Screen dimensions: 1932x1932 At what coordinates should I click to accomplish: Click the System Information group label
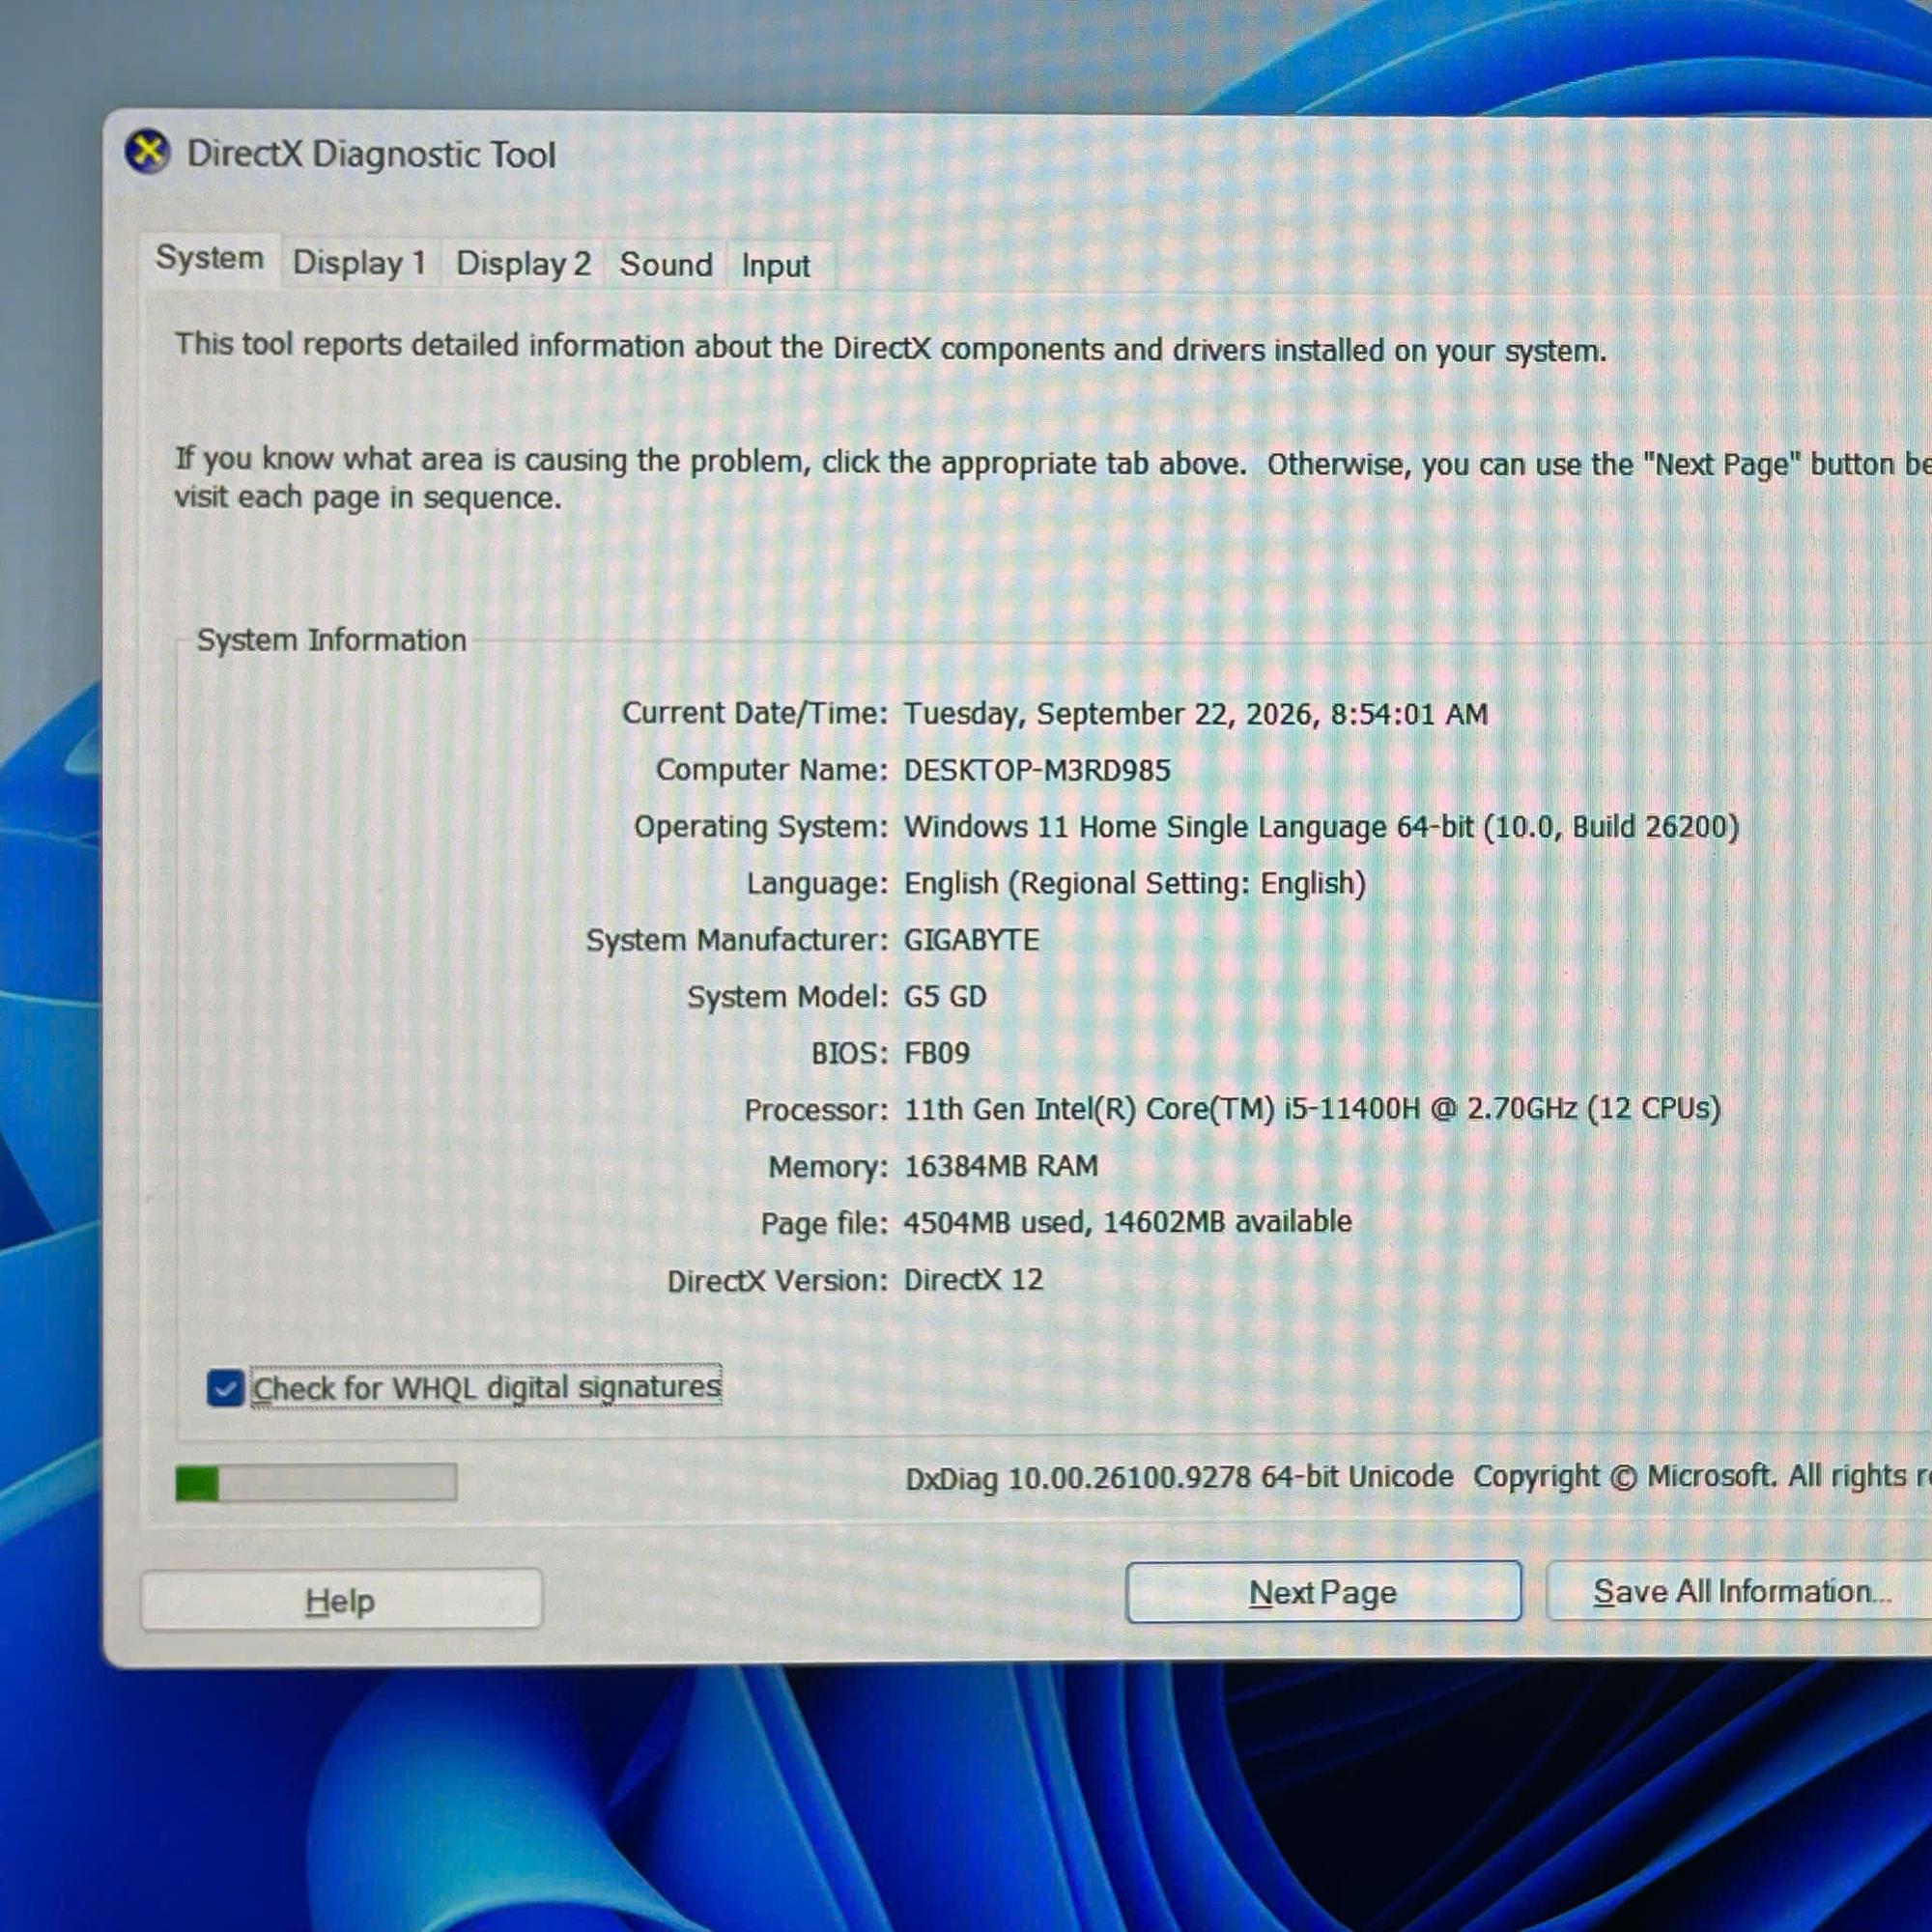(331, 640)
